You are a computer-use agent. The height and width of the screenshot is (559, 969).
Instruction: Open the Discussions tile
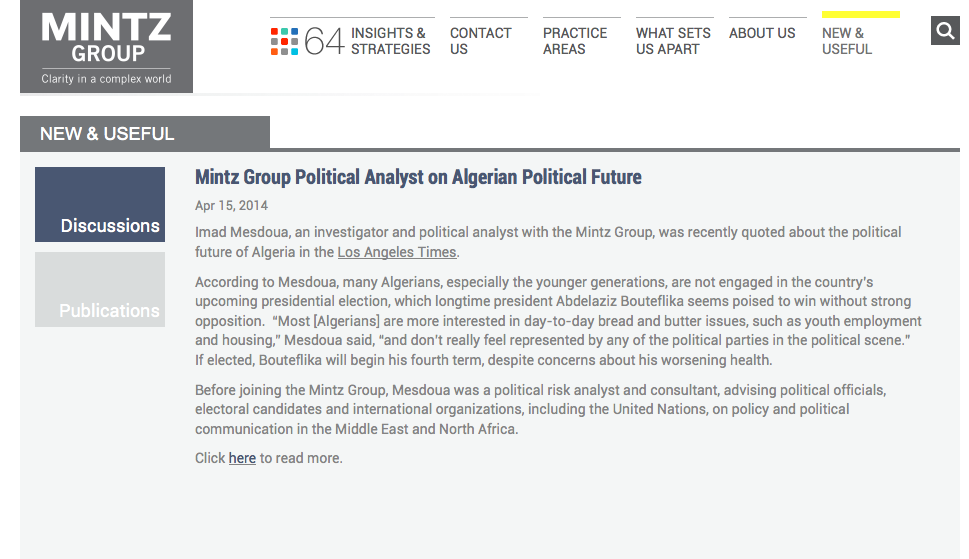click(100, 204)
